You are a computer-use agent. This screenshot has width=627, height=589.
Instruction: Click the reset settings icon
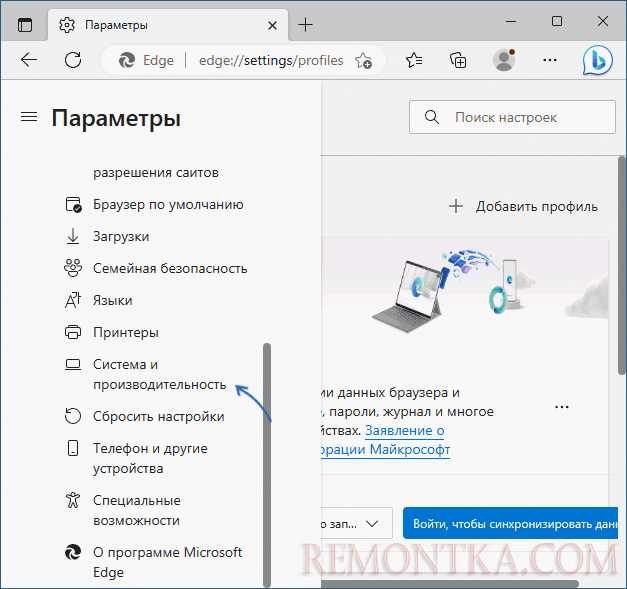(x=73, y=416)
